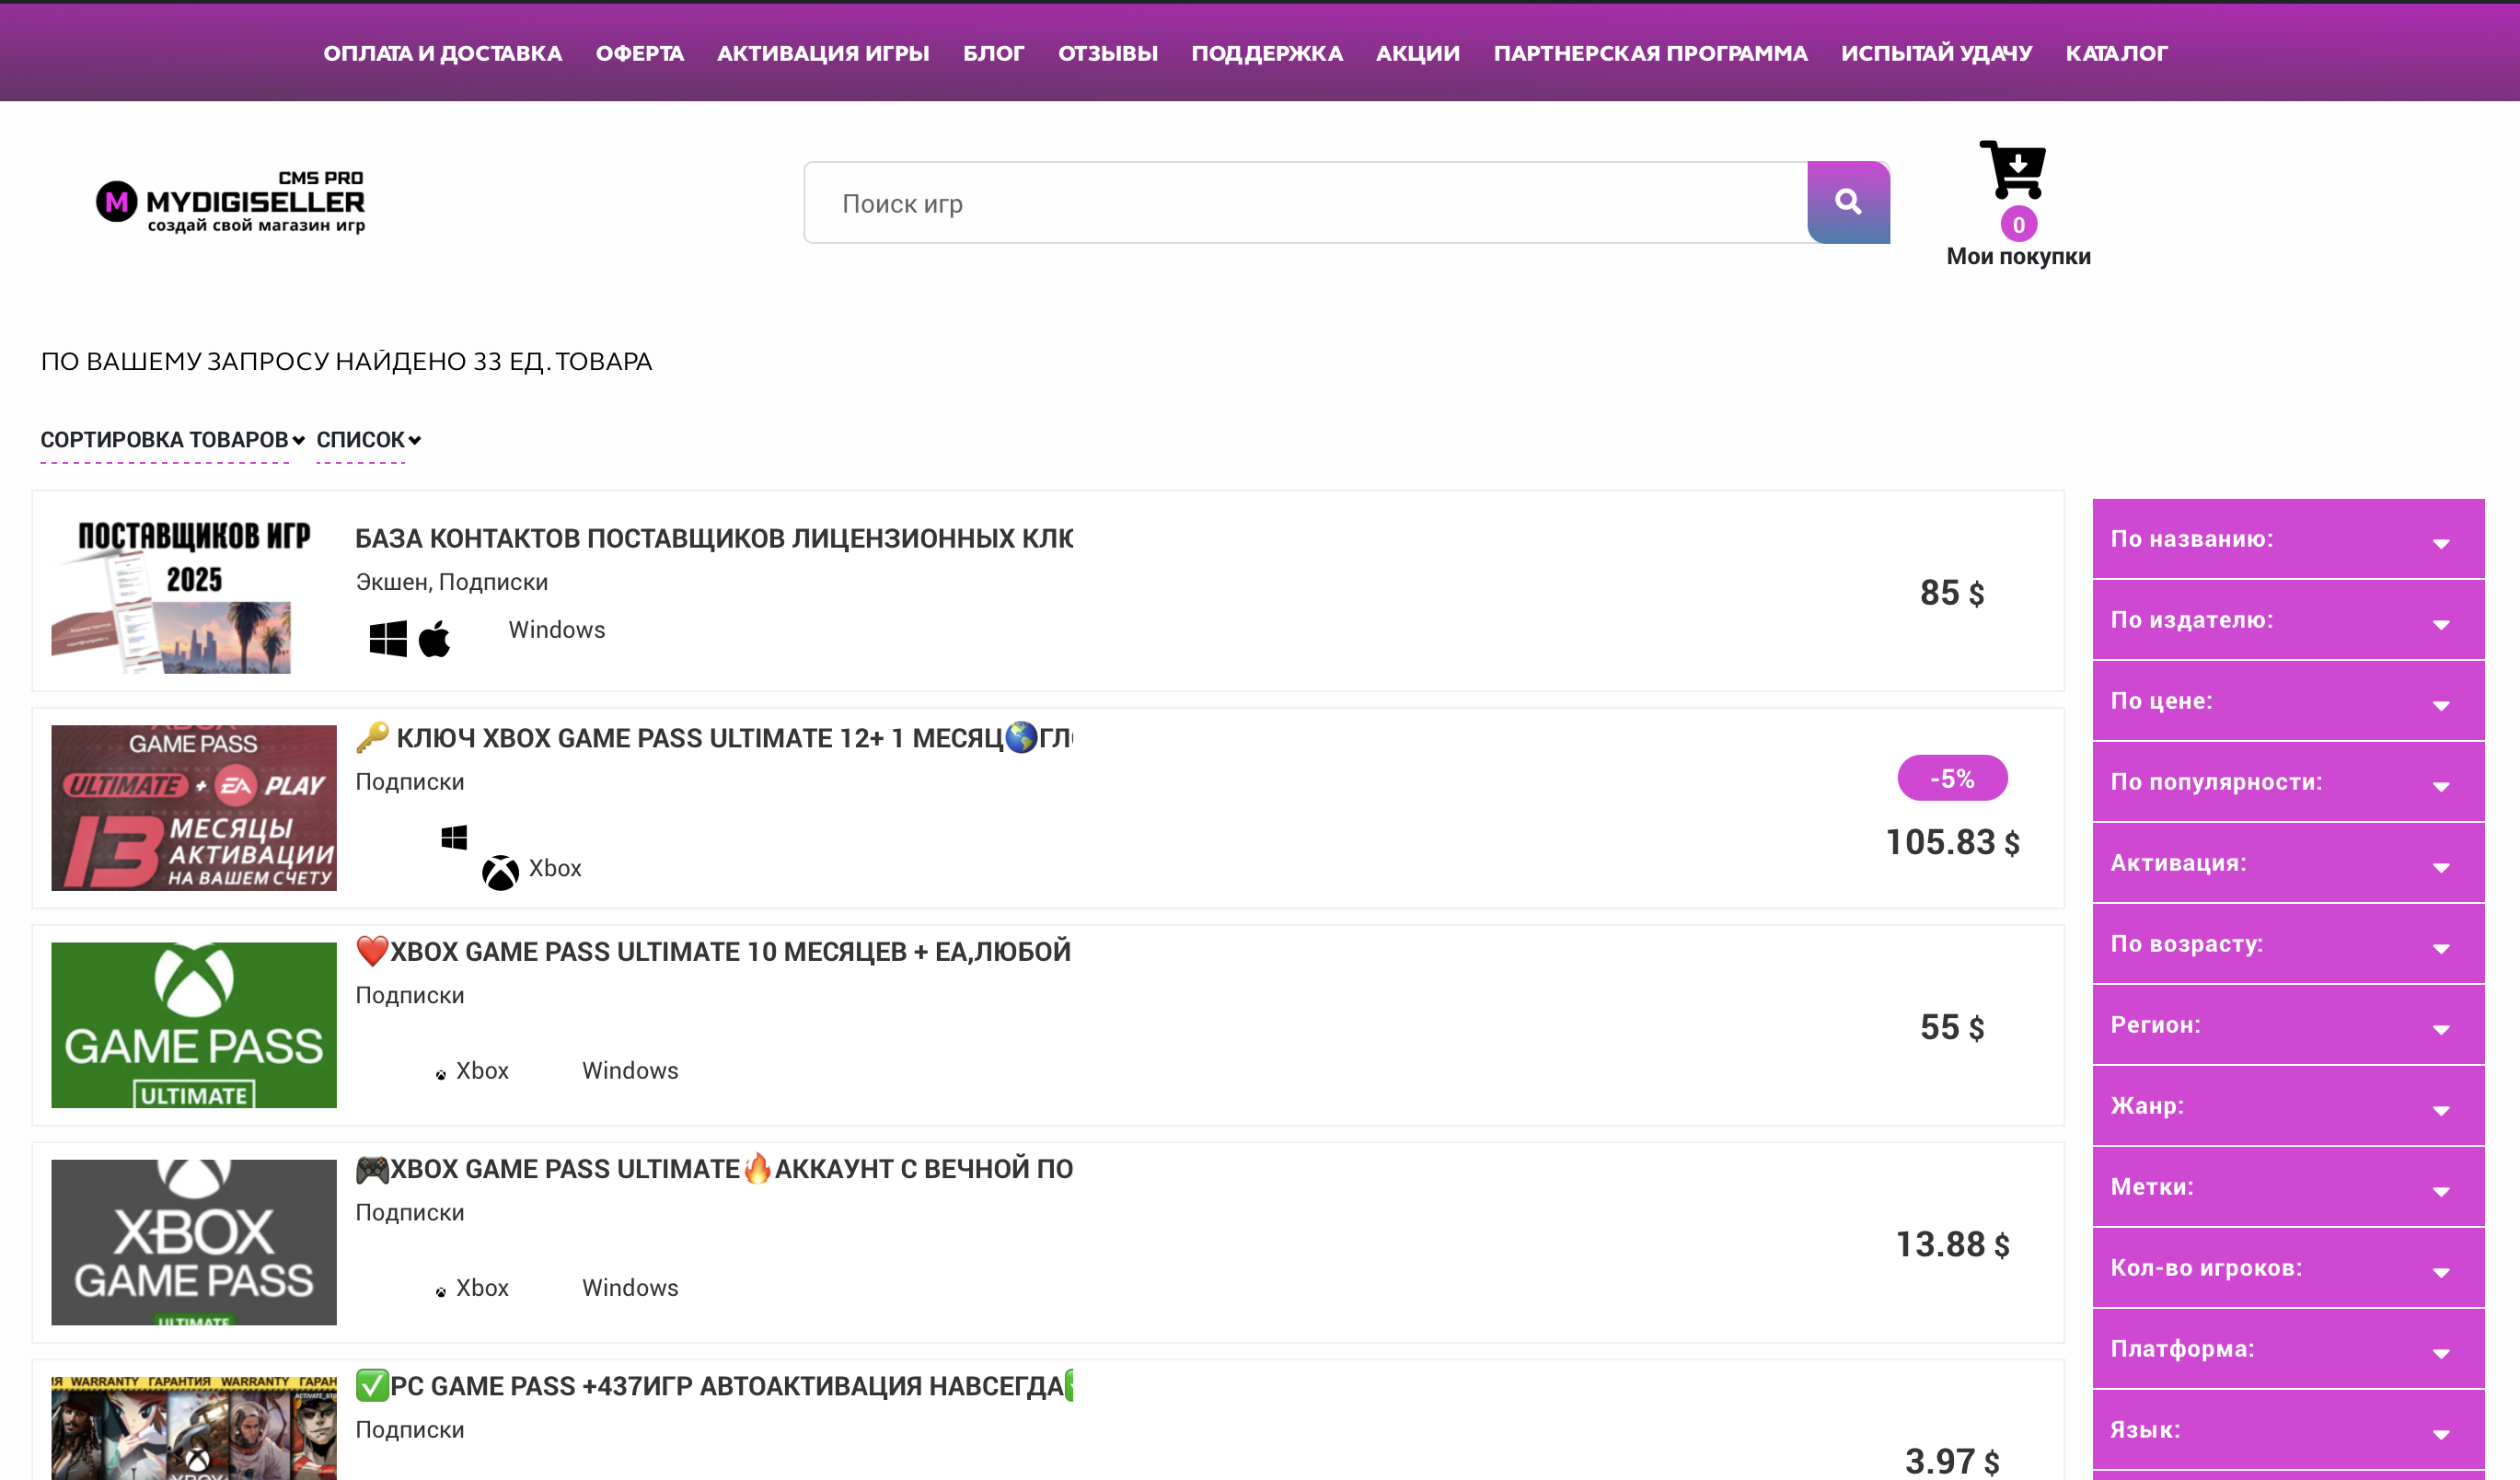Click the 105.83 $ price
This screenshot has height=1480, width=2520.
(x=1952, y=842)
